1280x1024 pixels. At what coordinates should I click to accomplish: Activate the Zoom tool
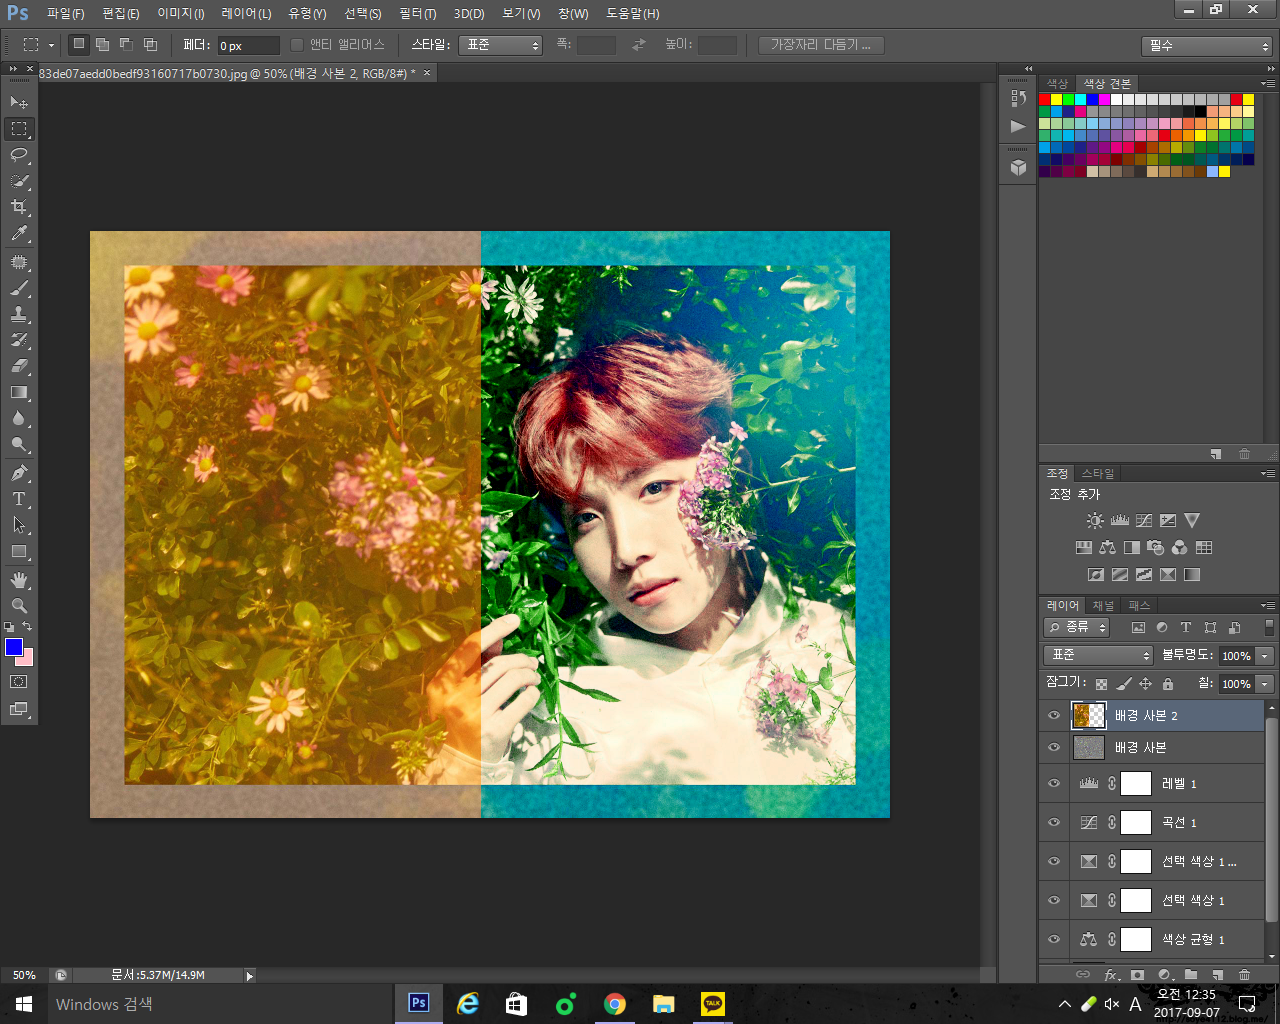[x=19, y=606]
